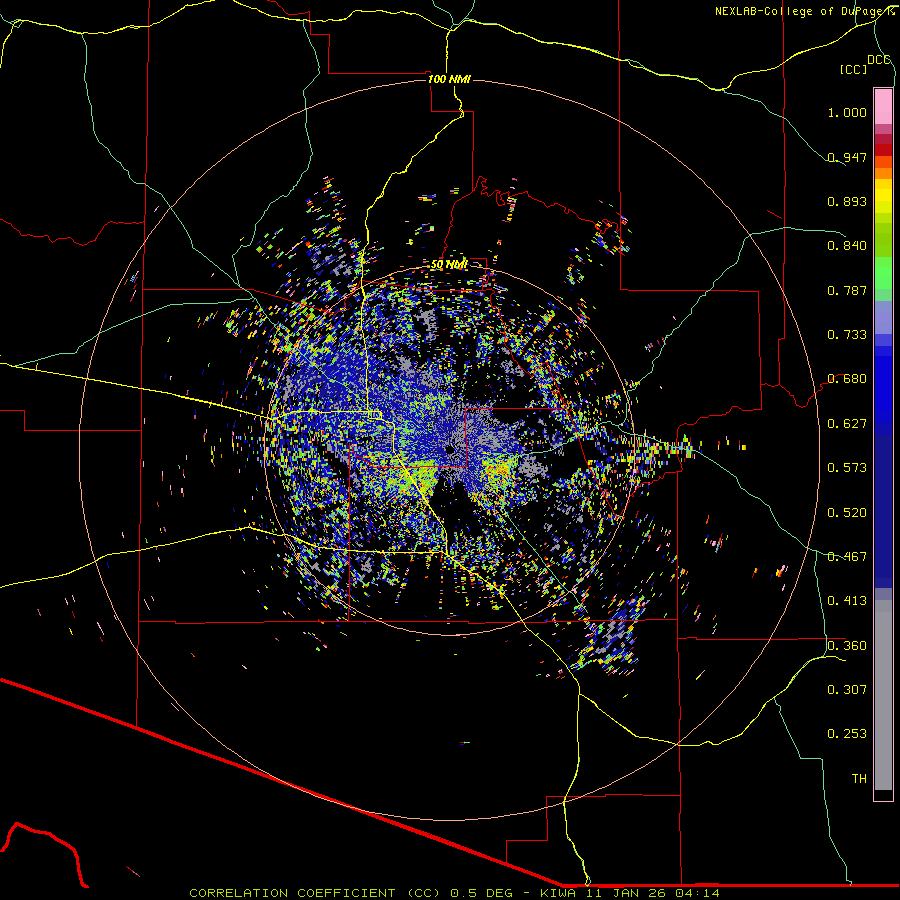The height and width of the screenshot is (900, 900).
Task: Click the 0.840 value on the color scale
Action: point(847,246)
